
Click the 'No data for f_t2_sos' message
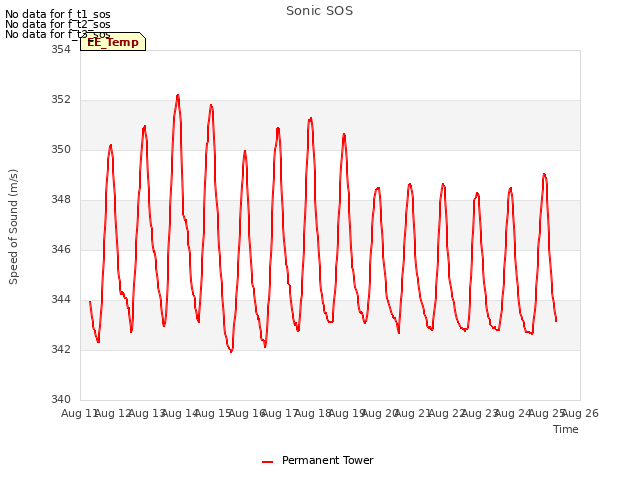pyautogui.click(x=58, y=24)
